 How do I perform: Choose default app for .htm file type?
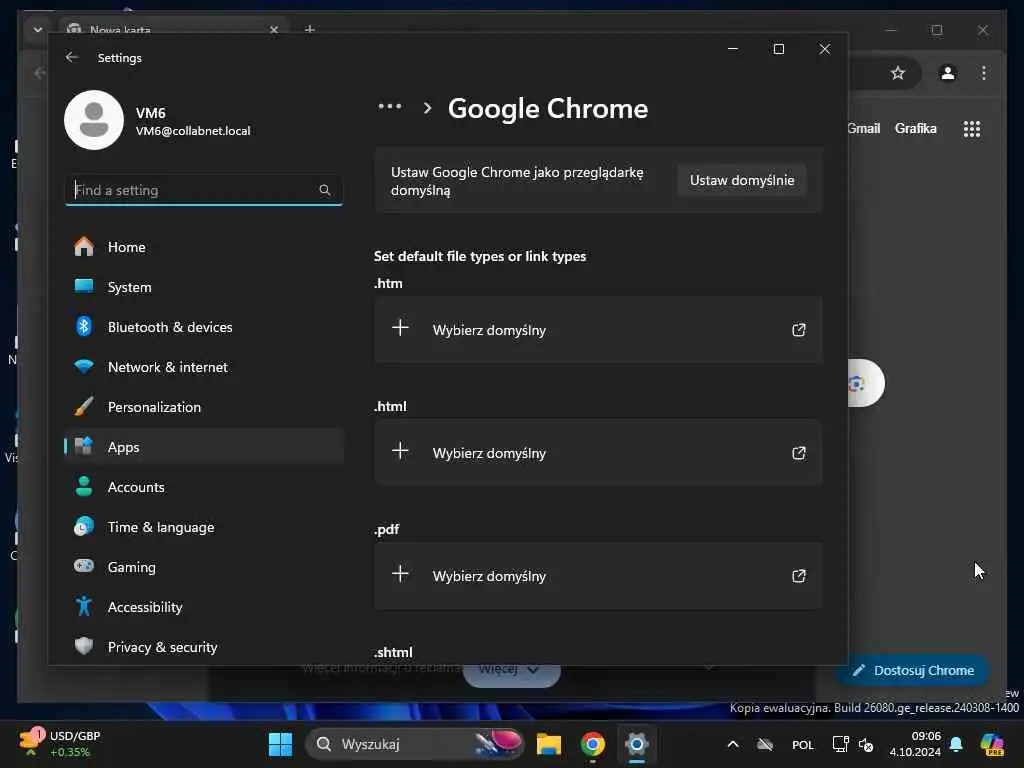tap(598, 330)
